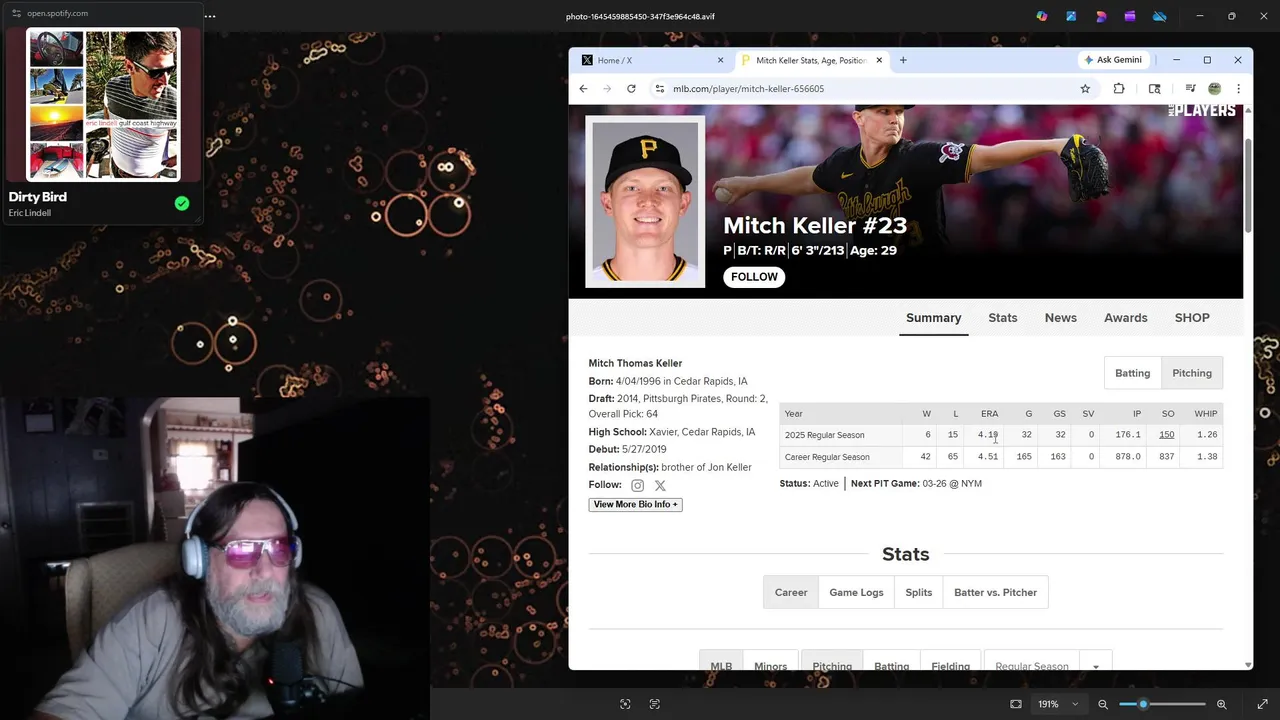Open Clipchamp video icon in Photos title bar
The width and height of the screenshot is (1280, 720).
tap(1130, 16)
